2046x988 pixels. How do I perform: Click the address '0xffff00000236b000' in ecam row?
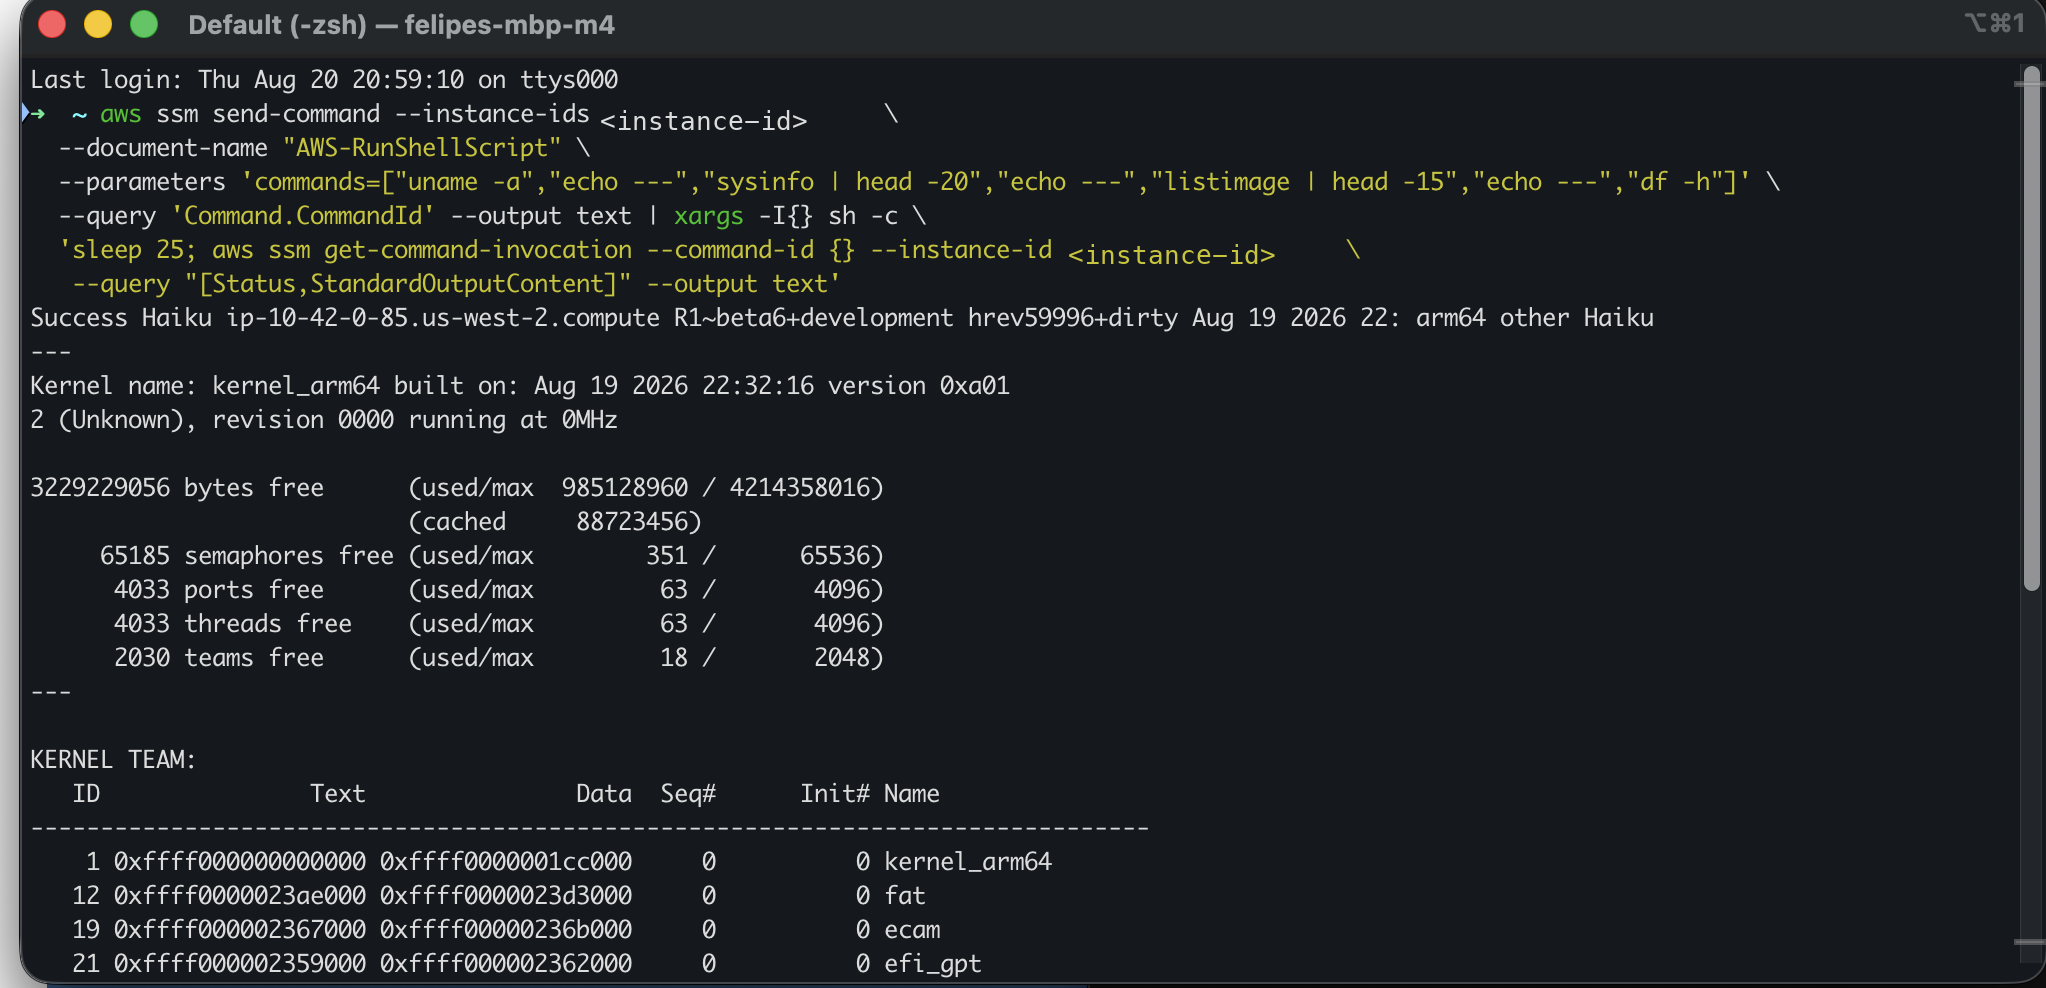[x=506, y=930]
